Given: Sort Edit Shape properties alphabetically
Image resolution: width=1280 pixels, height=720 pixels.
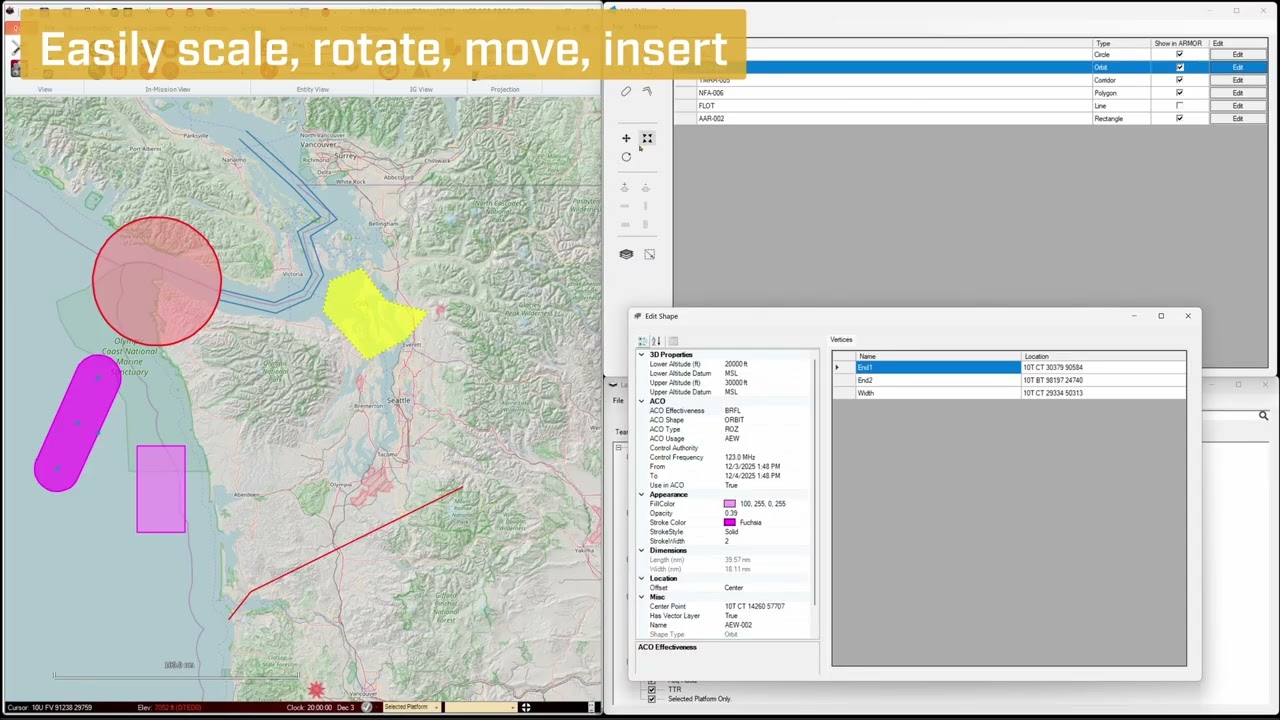Looking at the screenshot, I should click(656, 341).
